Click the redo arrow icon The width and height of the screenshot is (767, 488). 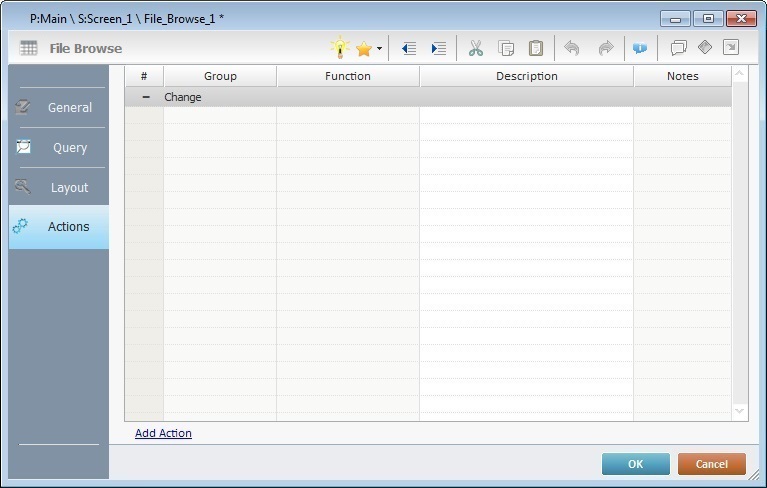(x=605, y=48)
